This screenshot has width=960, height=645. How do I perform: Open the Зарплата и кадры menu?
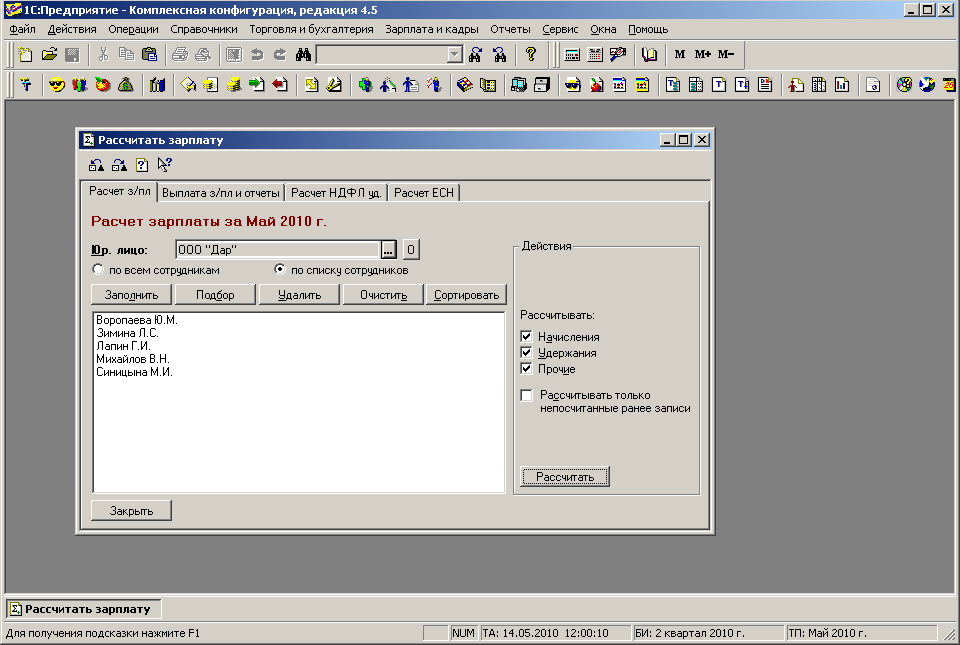(x=431, y=29)
